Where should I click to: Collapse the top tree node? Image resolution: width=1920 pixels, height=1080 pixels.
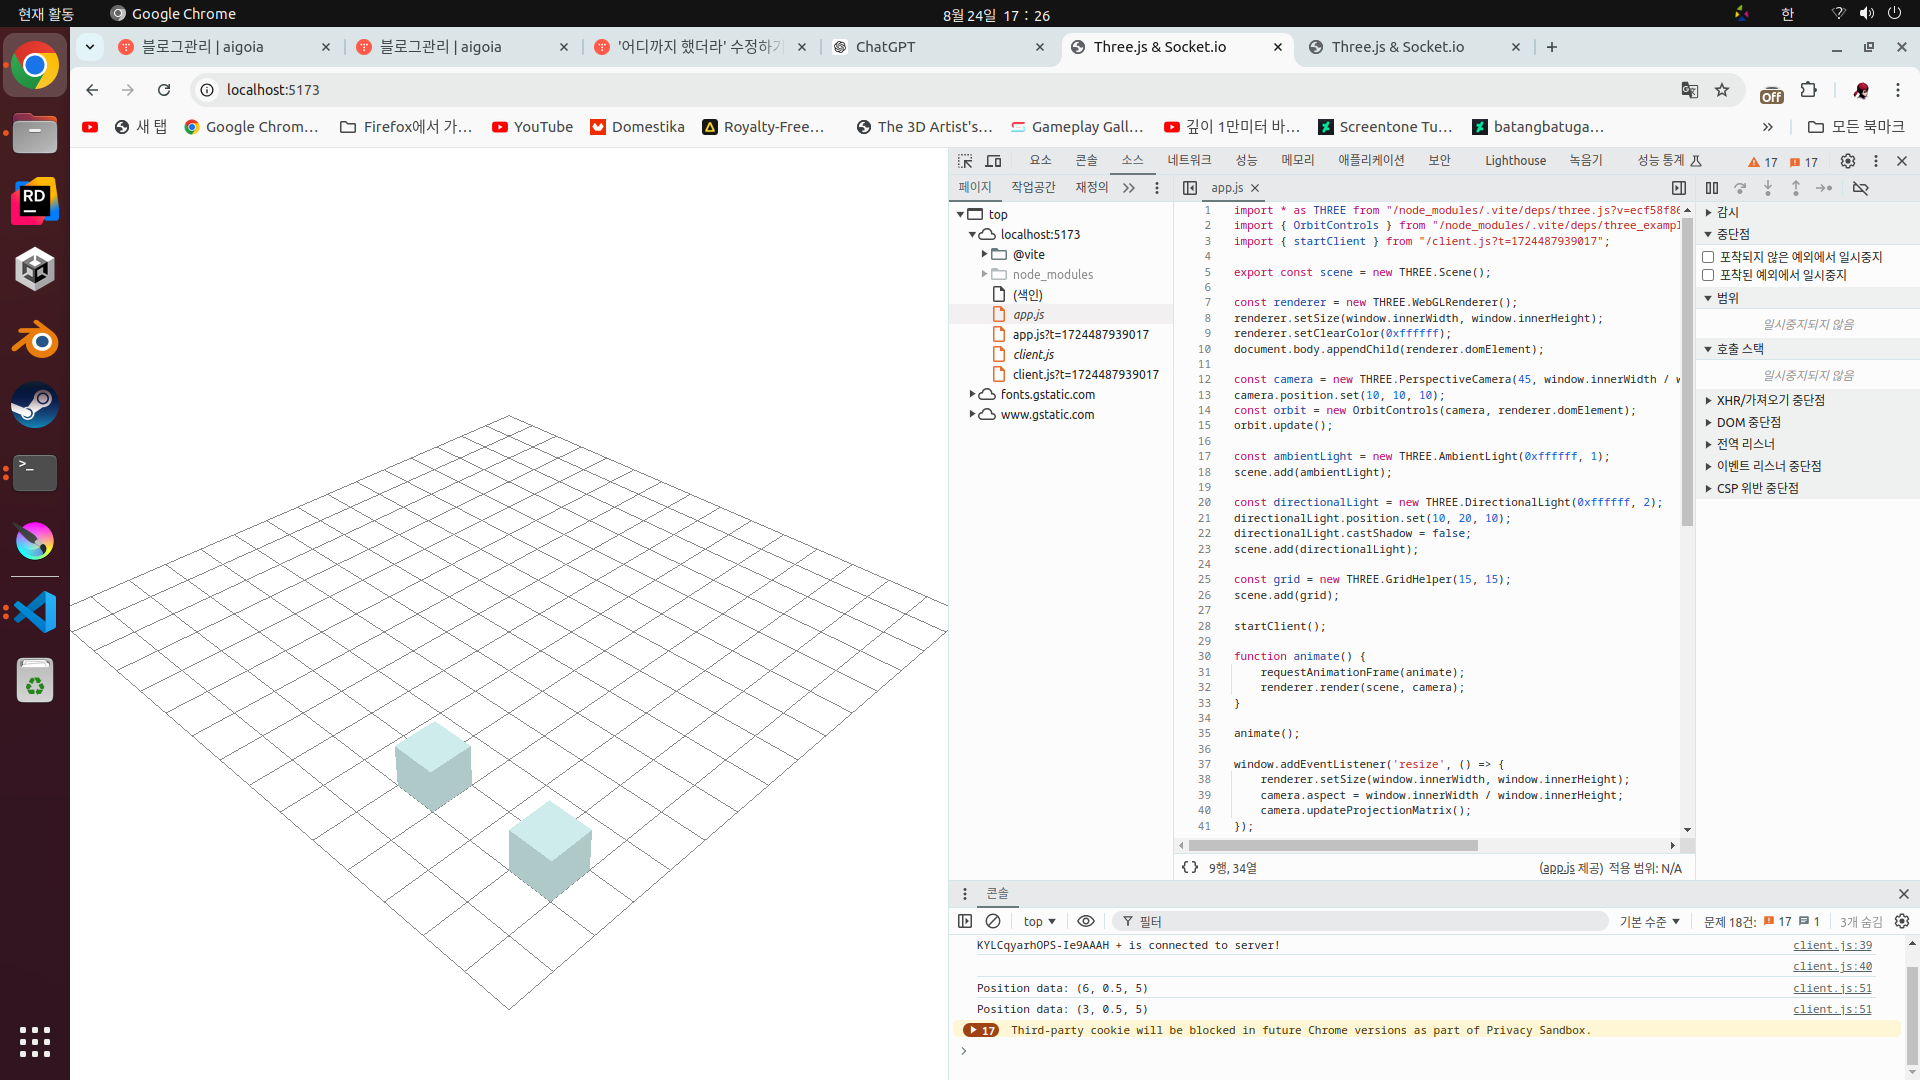pyautogui.click(x=961, y=214)
